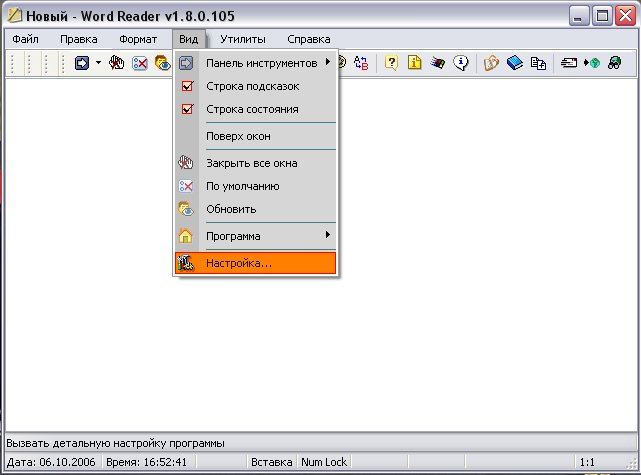641x475 pixels.
Task: Choose 'Закрыть все окна' from the menu
Action: 256,163
